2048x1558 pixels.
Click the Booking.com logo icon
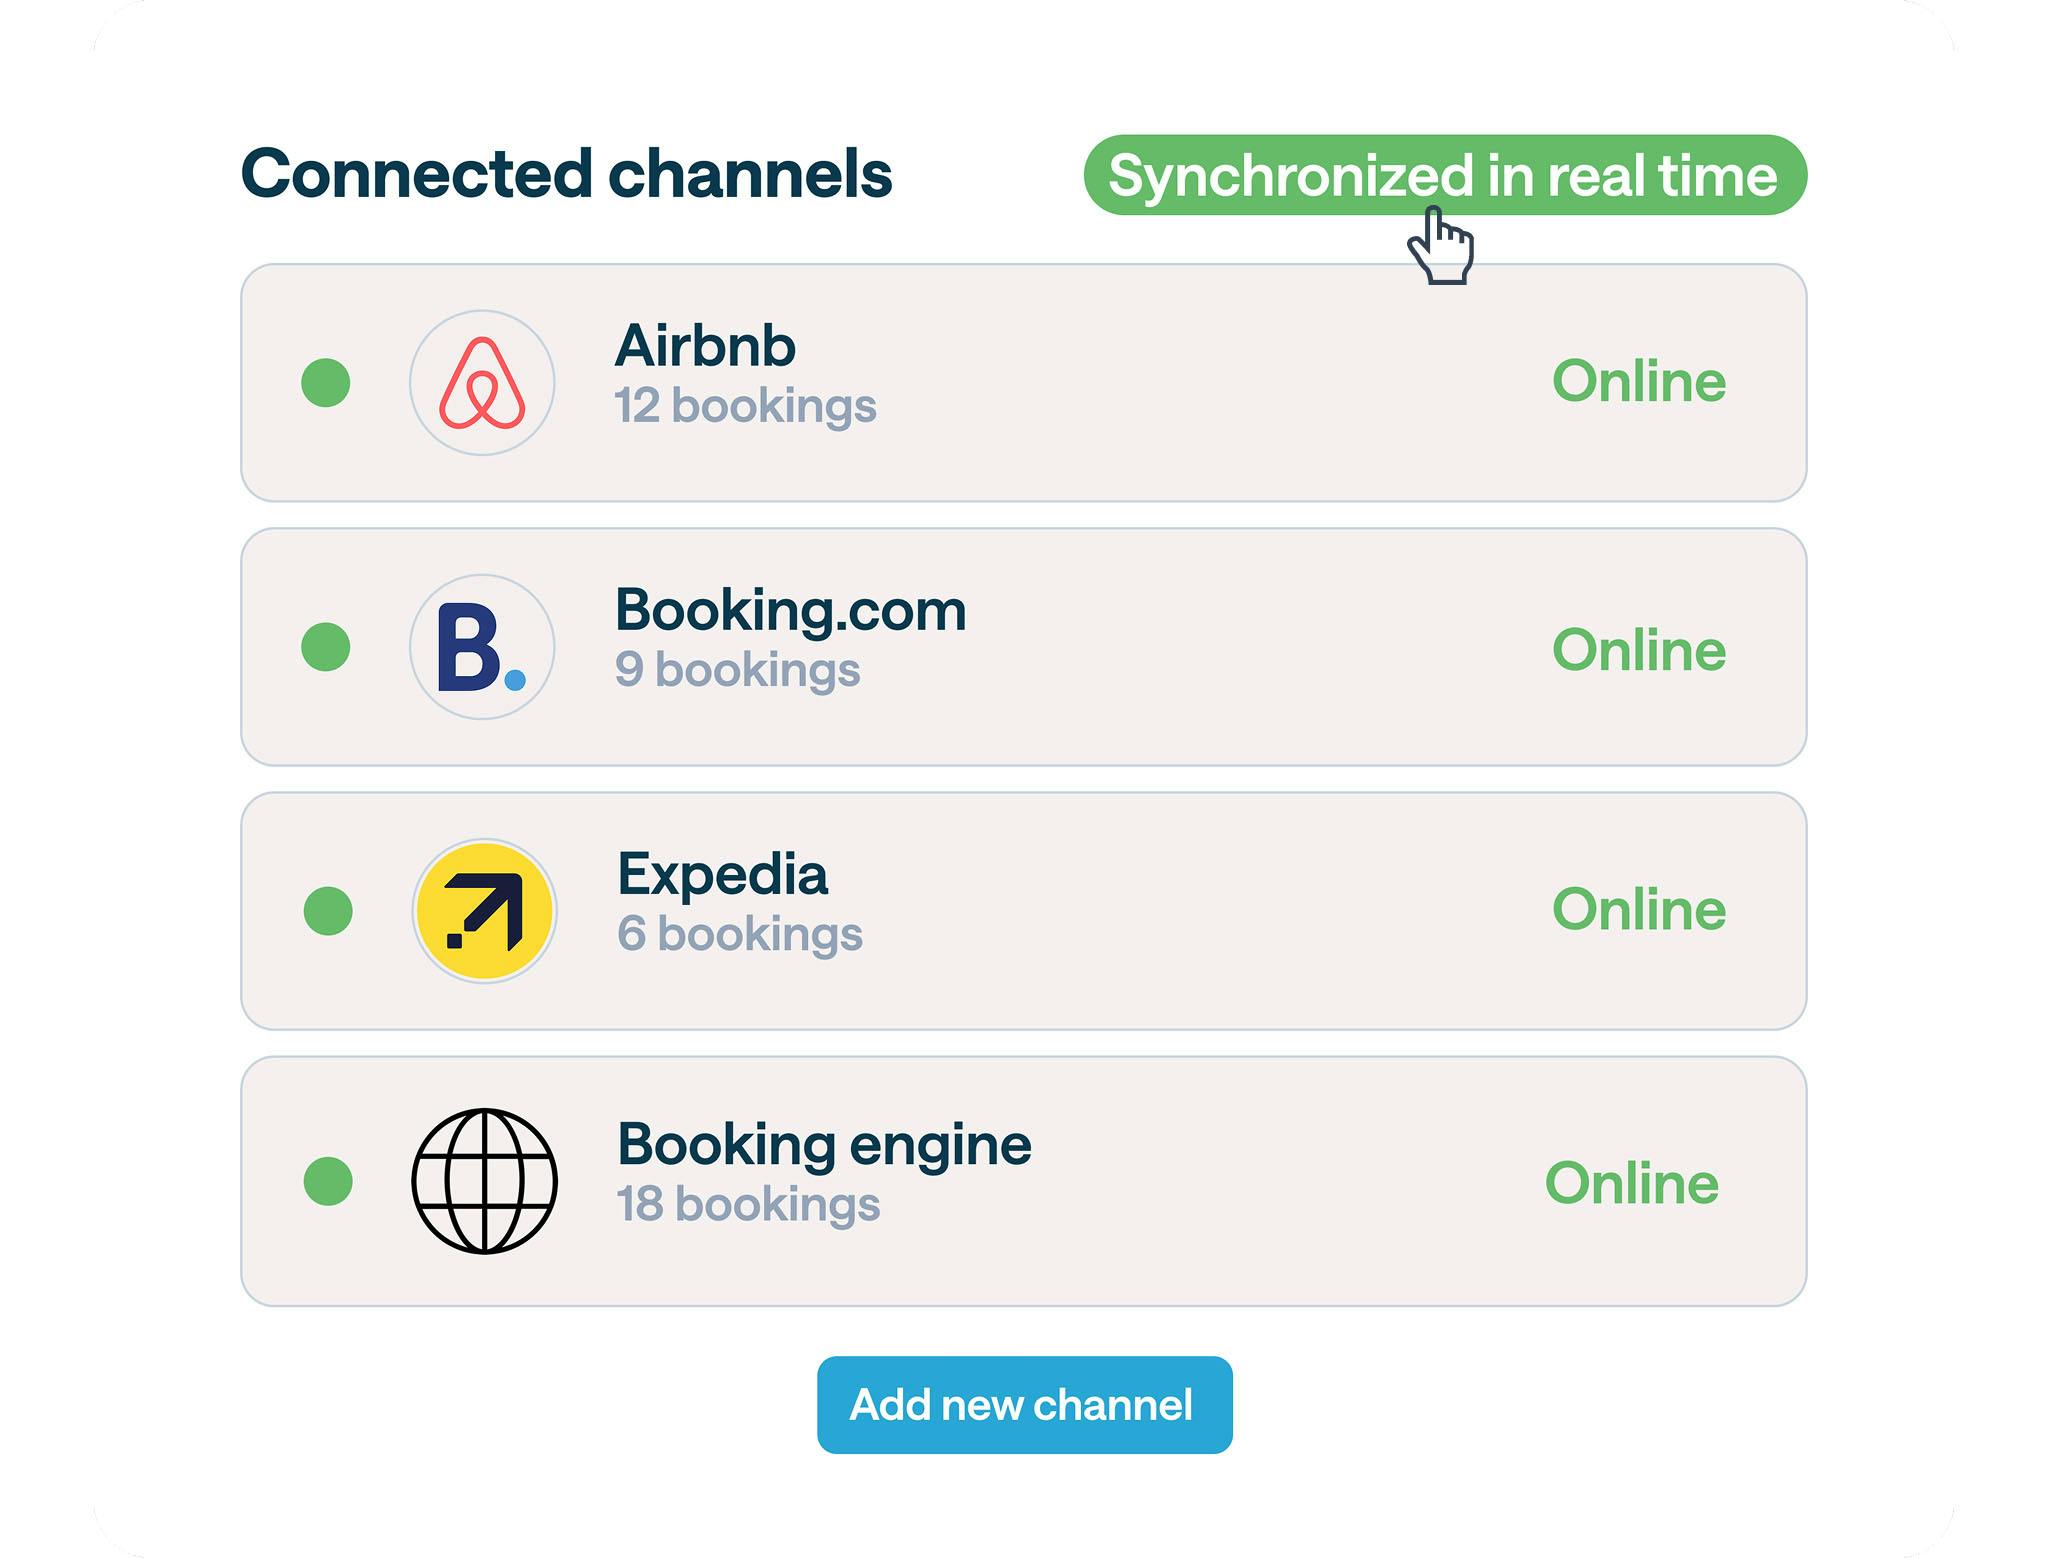click(x=482, y=647)
